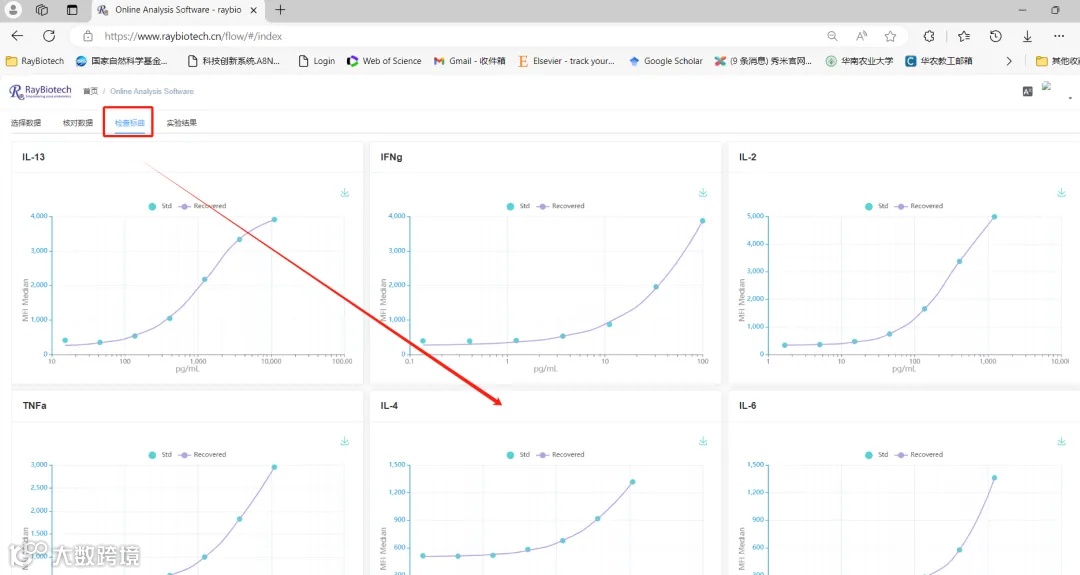This screenshot has height=575, width=1080.
Task: Open browser profile avatar icon
Action: coord(13,10)
